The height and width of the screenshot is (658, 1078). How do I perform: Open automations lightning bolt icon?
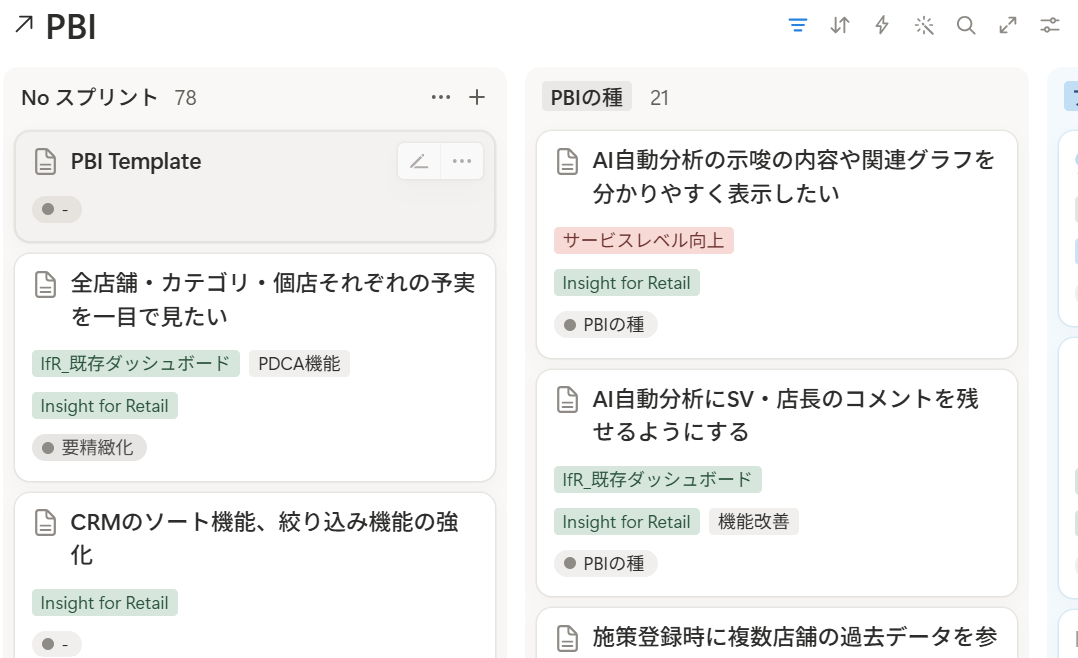pyautogui.click(x=882, y=26)
